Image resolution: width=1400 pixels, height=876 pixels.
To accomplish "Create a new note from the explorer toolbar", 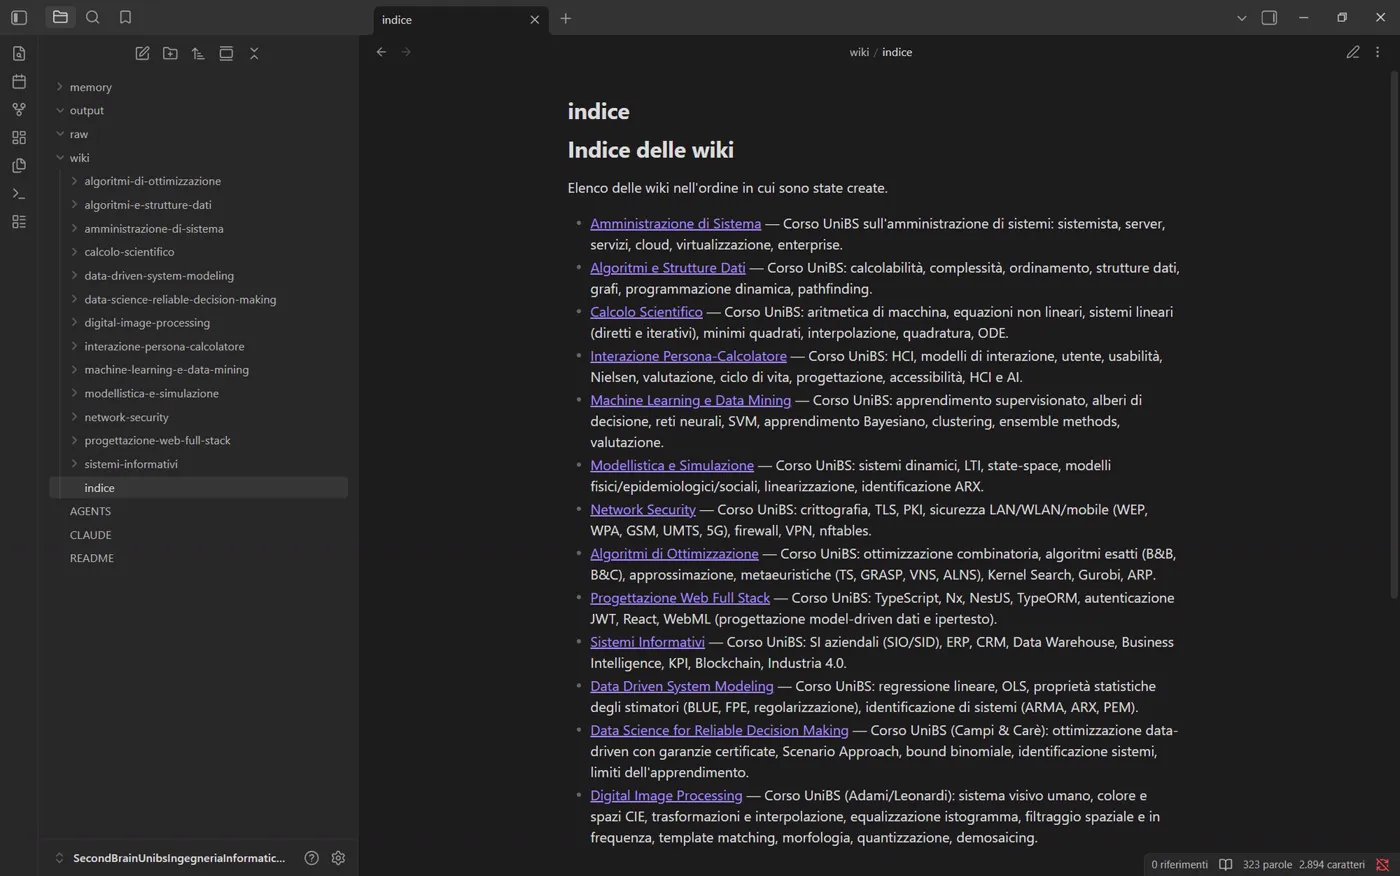I will [142, 53].
